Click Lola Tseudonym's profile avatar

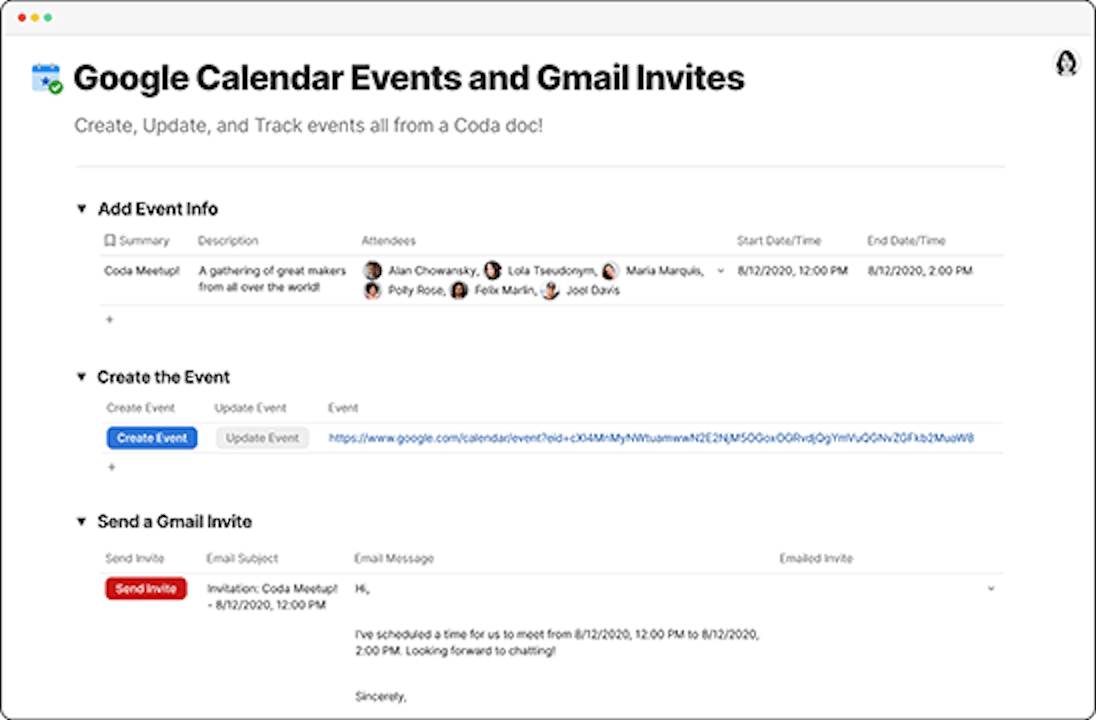pos(492,270)
